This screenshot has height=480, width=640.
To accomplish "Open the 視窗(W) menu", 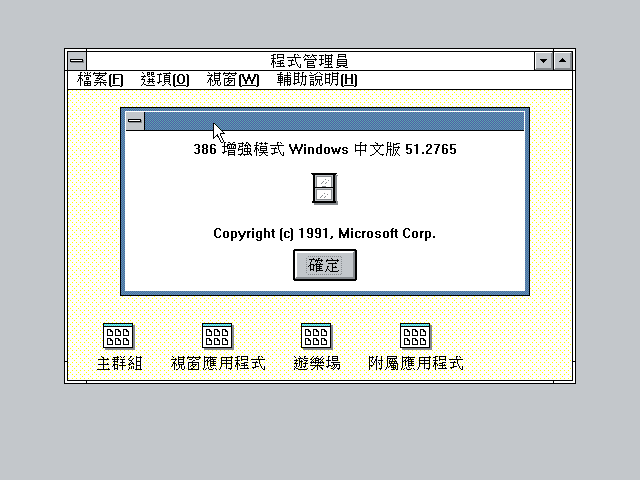I will click(233, 80).
